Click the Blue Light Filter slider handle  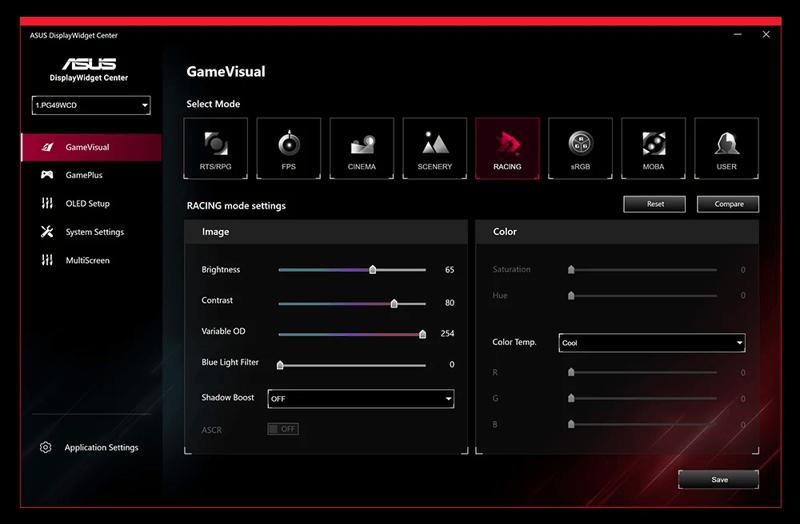280,365
